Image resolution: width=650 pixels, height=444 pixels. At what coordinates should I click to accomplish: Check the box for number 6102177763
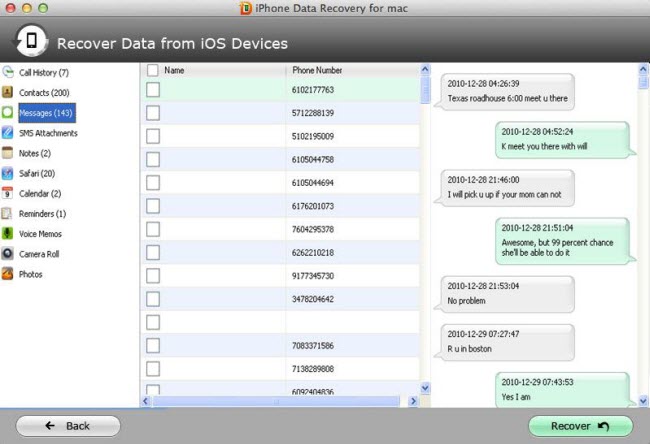[x=153, y=90]
